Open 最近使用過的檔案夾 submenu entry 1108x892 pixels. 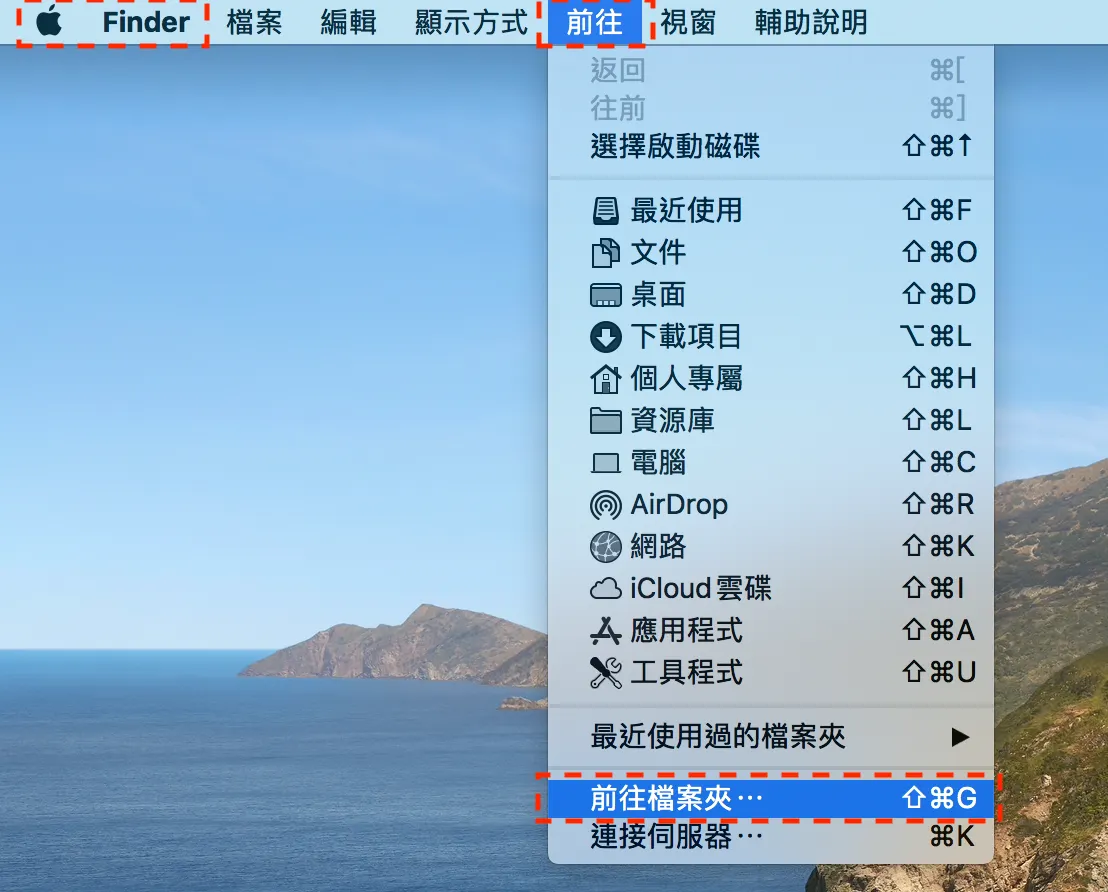coord(771,737)
